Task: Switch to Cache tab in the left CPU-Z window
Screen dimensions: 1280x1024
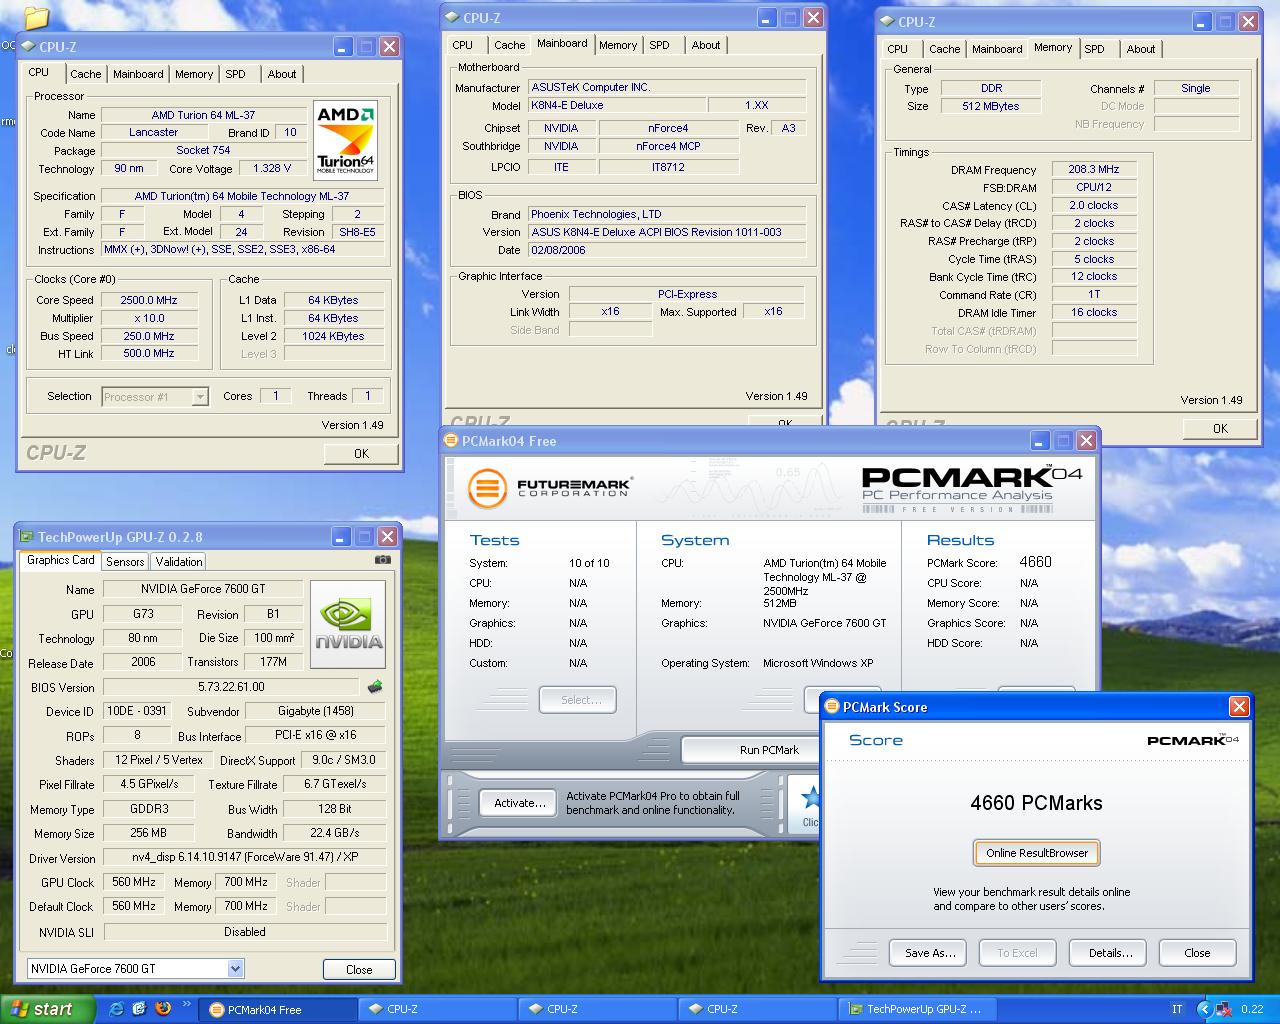Action: 85,74
